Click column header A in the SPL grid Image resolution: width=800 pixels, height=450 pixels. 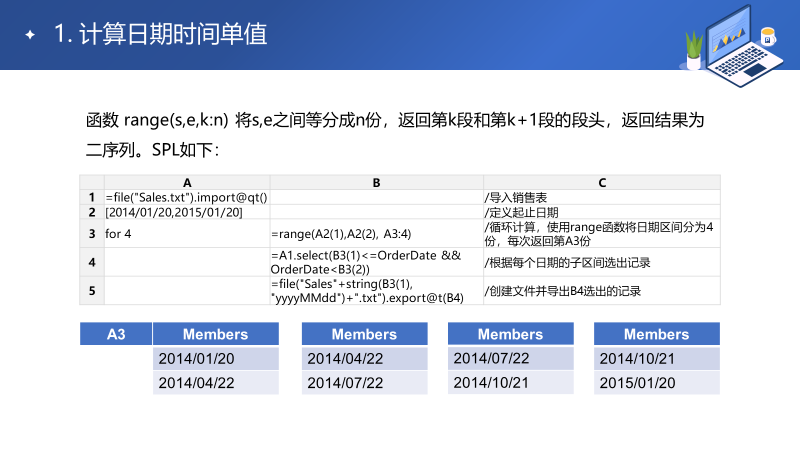click(187, 183)
